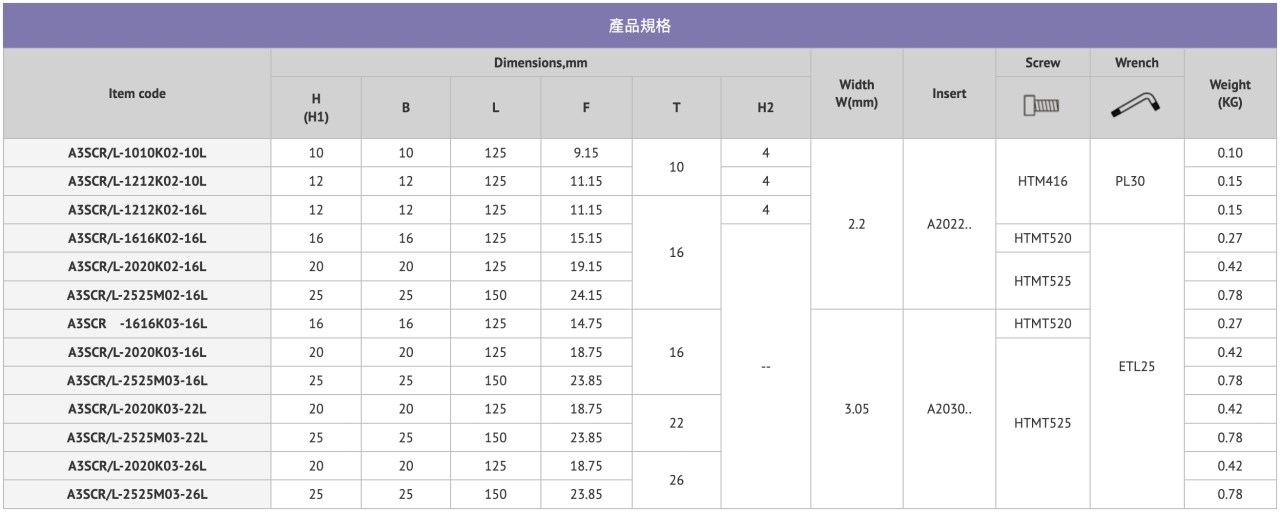This screenshot has height=513, width=1280.
Task: Click the PL30 wrench cell
Action: point(1136,181)
